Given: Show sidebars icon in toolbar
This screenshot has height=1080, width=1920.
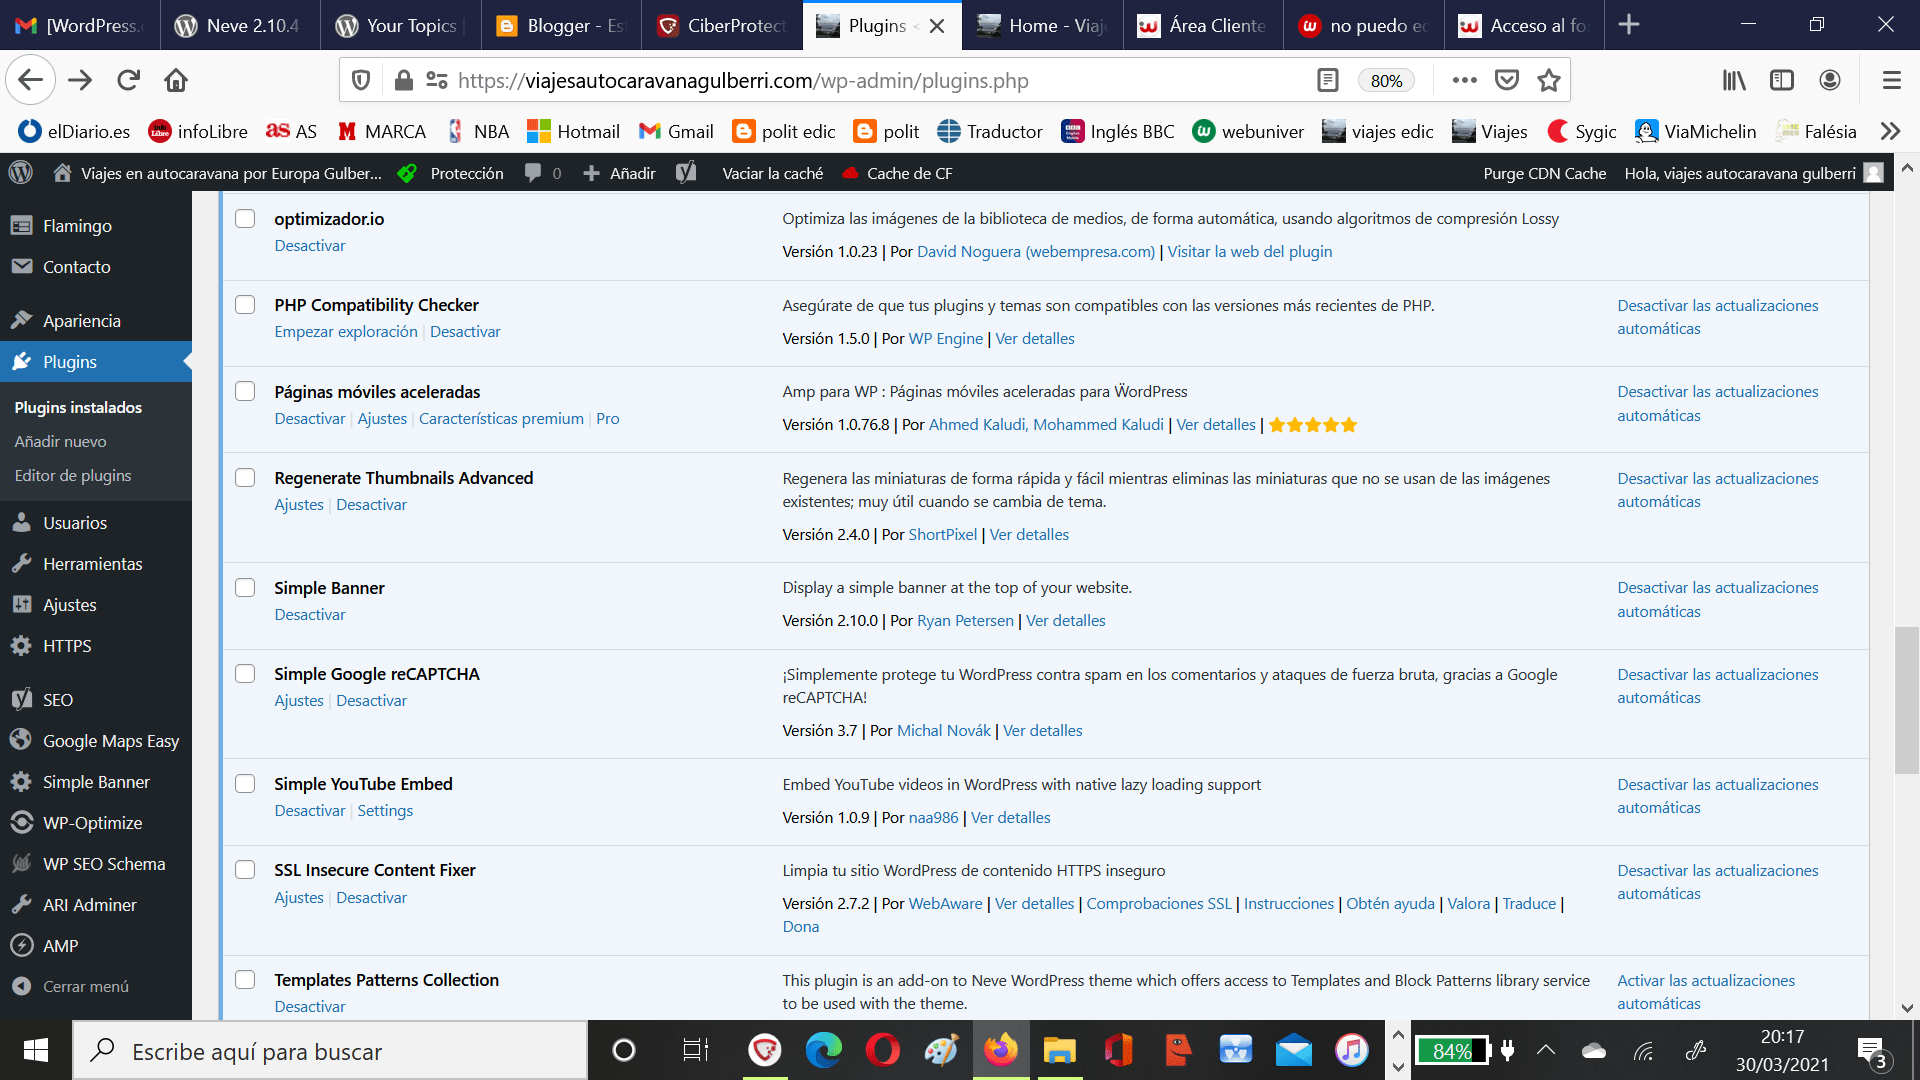Looking at the screenshot, I should coord(1782,80).
